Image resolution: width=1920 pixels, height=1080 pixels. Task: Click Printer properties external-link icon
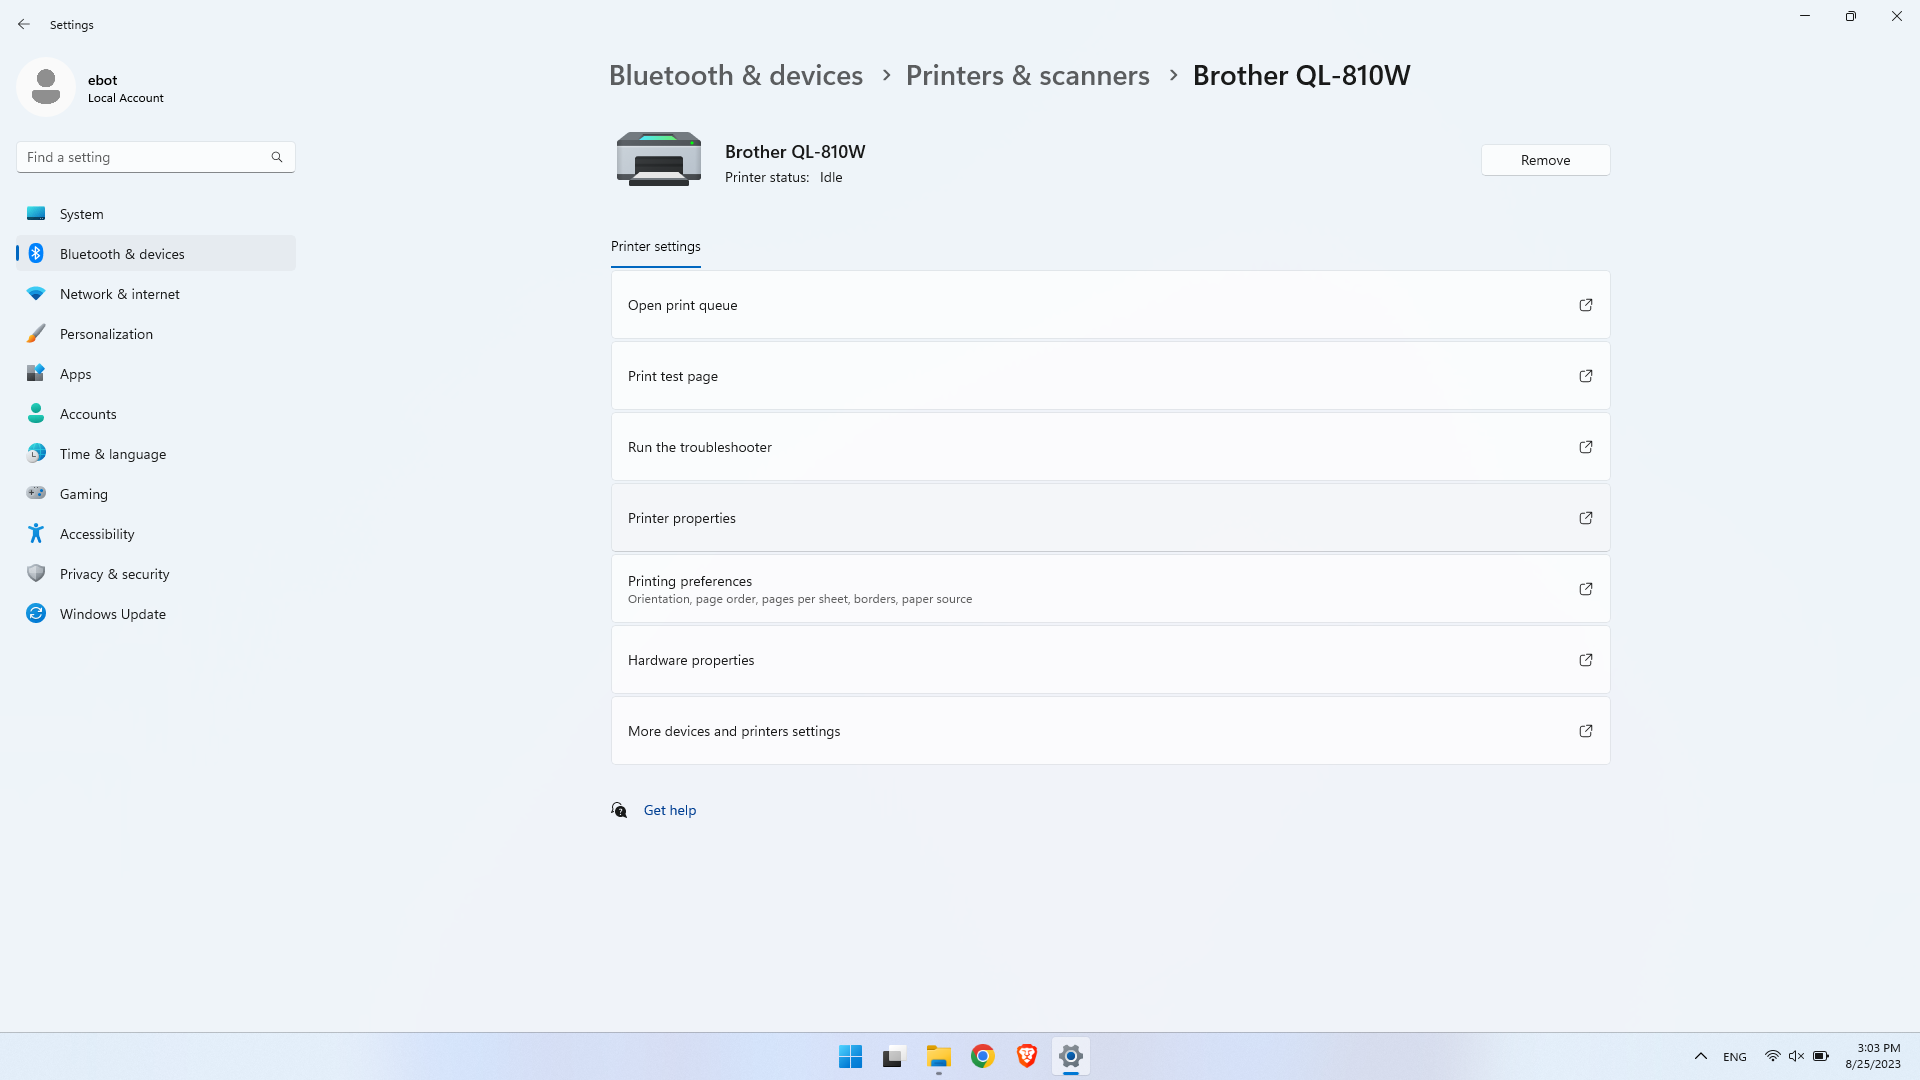tap(1585, 518)
